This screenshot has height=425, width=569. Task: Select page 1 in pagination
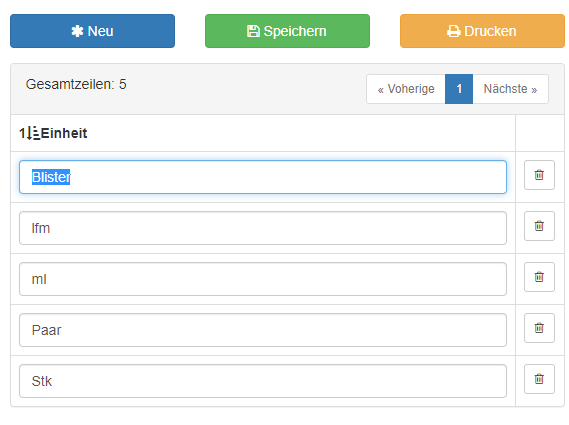[459, 89]
